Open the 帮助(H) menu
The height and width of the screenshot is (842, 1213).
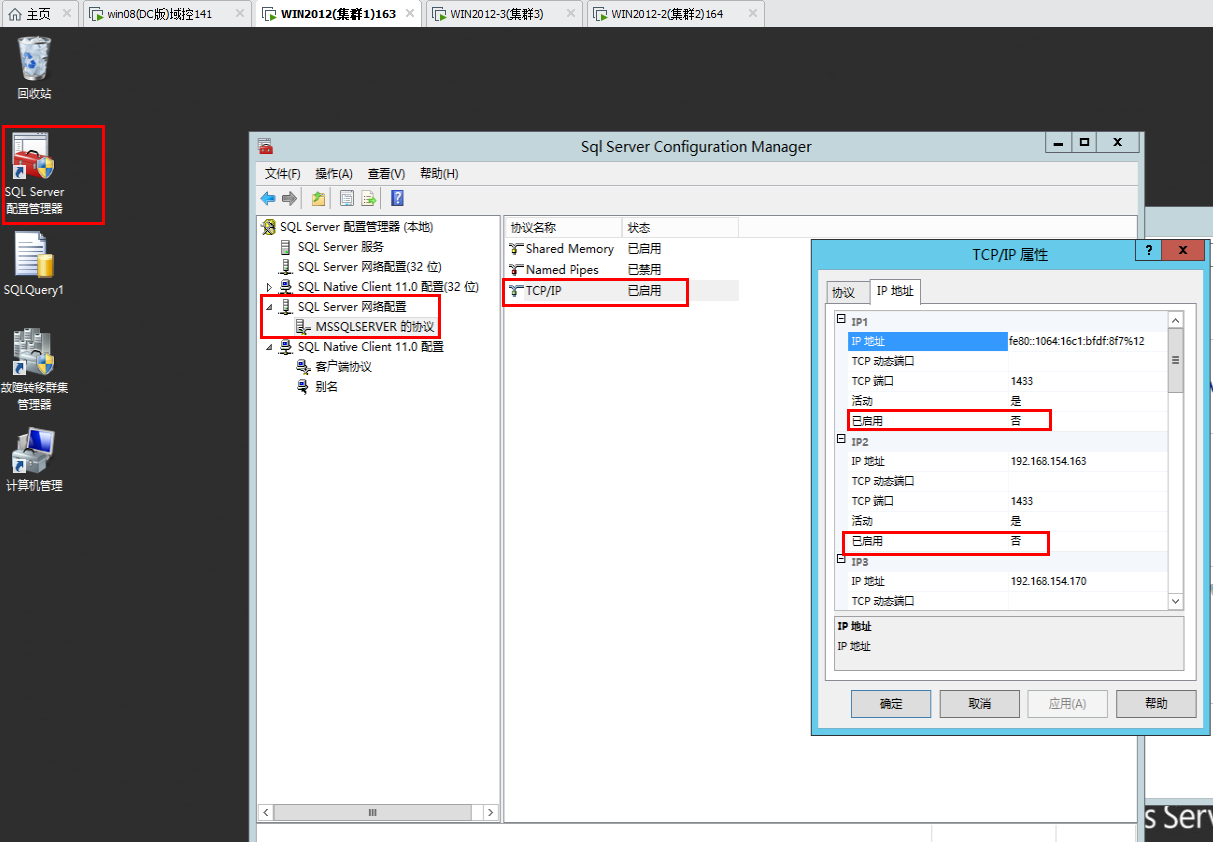click(439, 173)
